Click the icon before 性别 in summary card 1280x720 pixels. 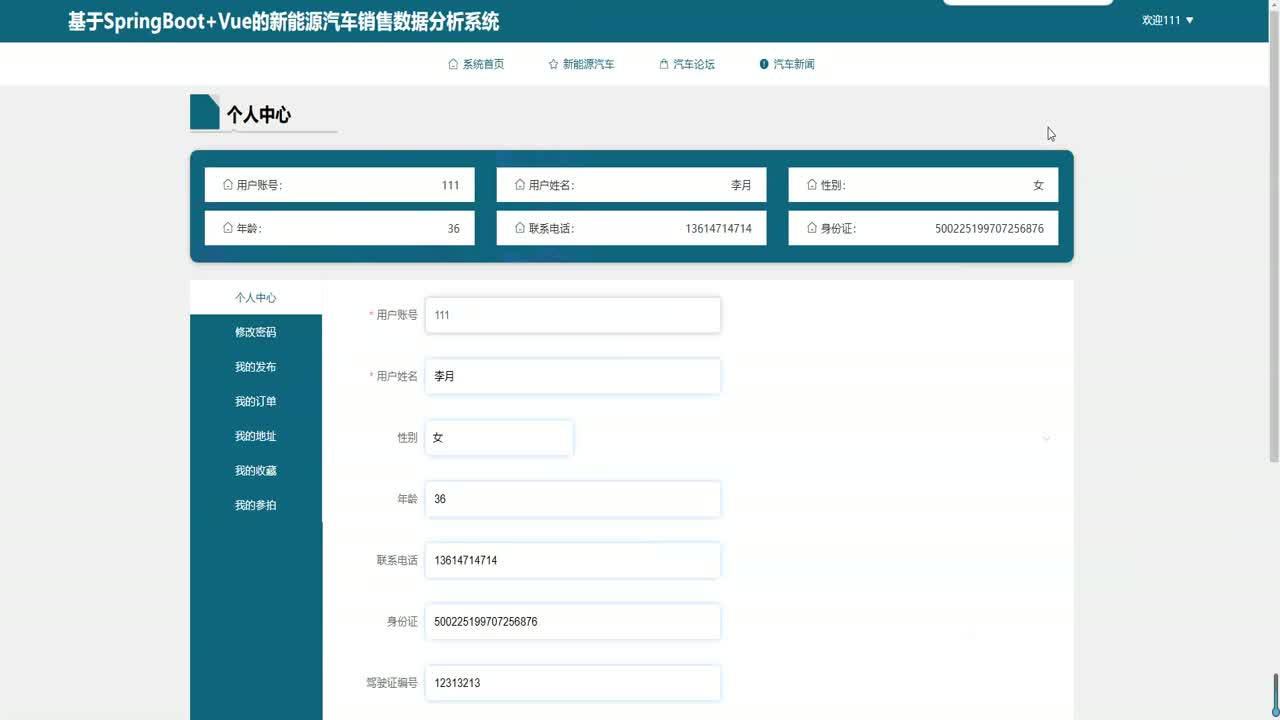812,185
